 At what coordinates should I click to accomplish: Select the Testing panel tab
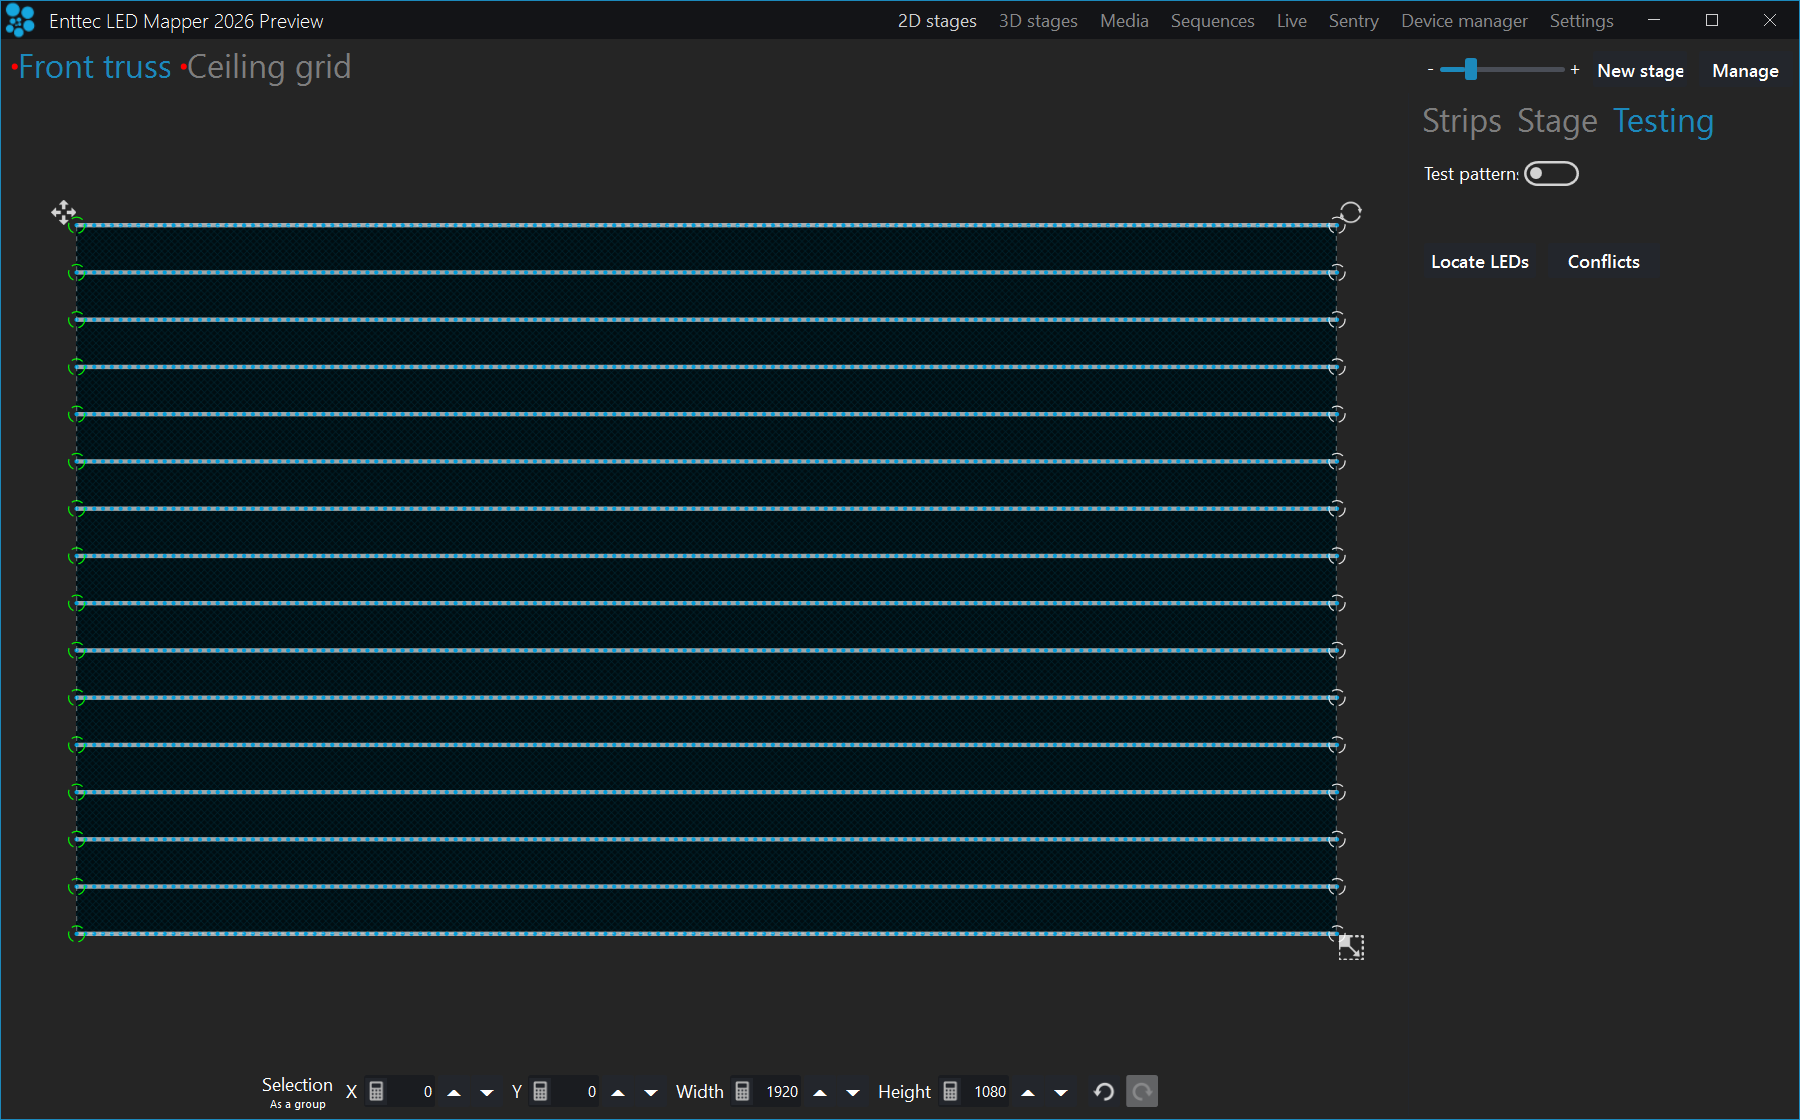tap(1664, 121)
